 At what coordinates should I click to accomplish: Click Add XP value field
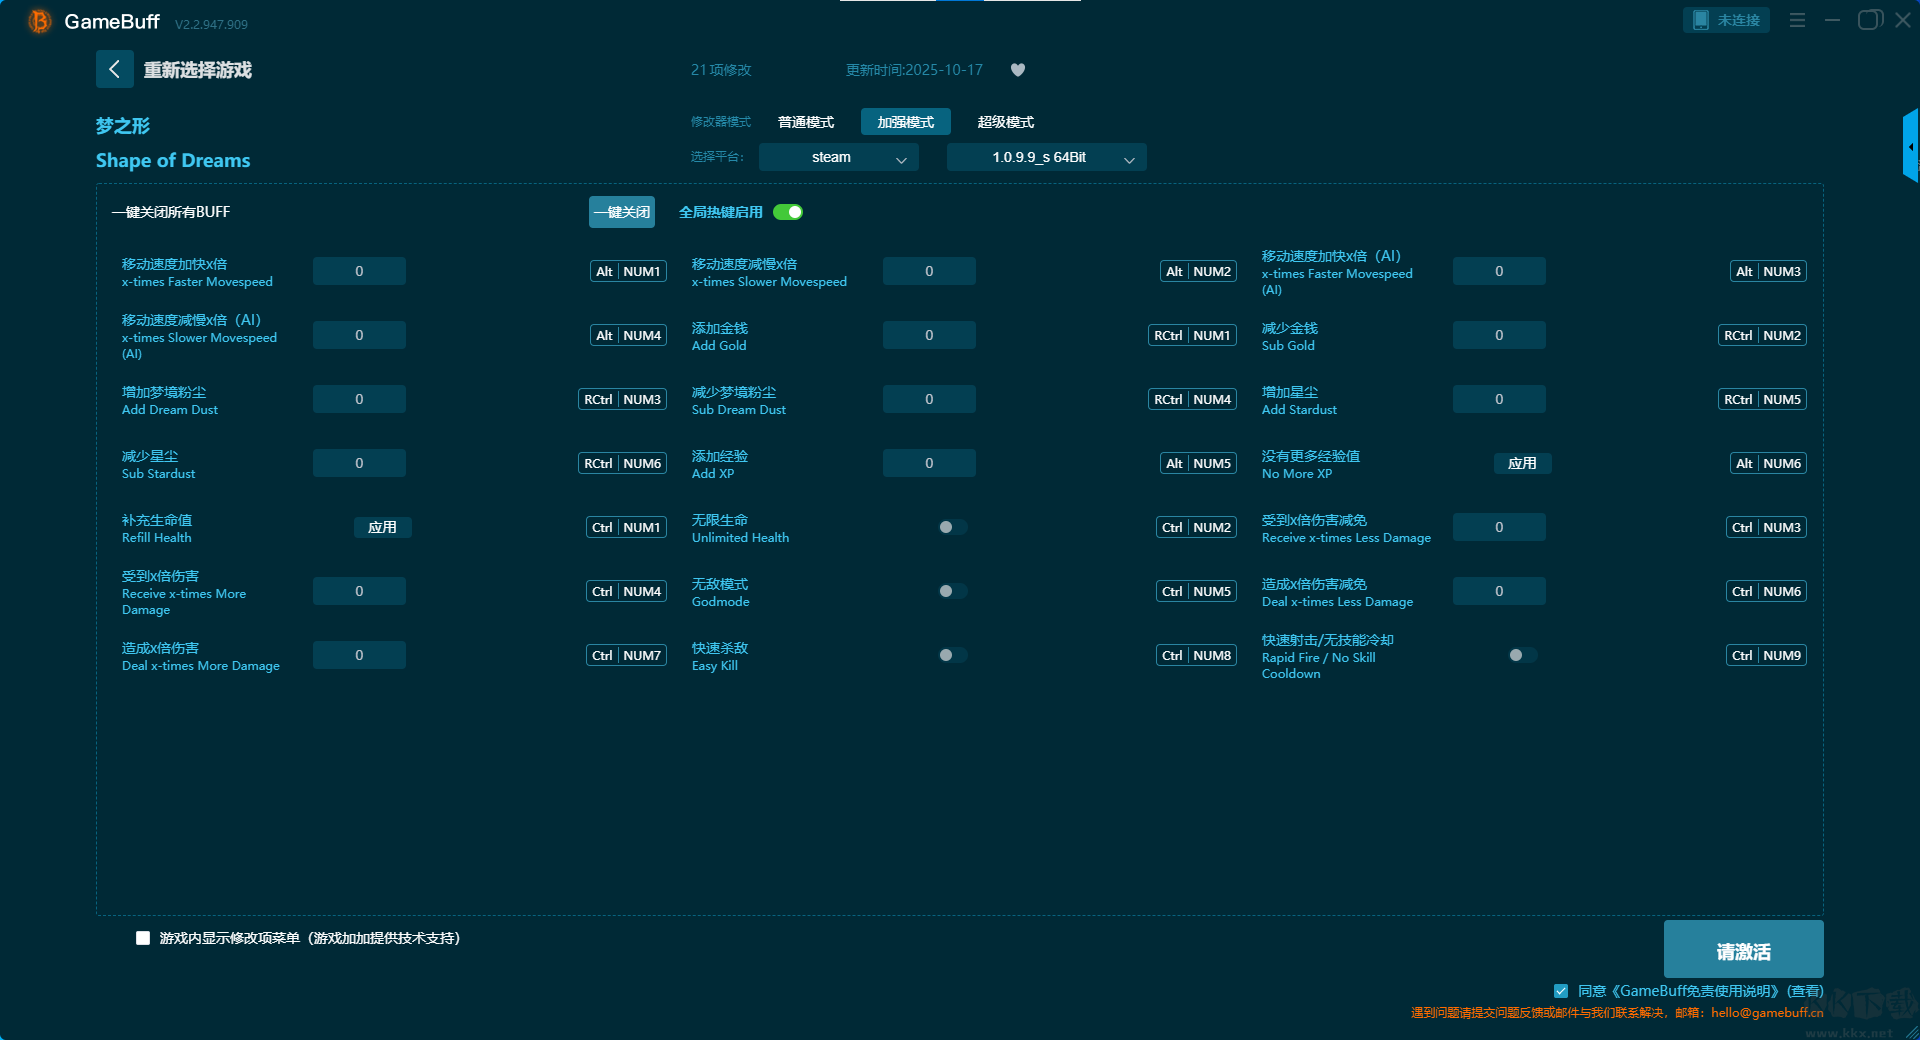tap(929, 463)
